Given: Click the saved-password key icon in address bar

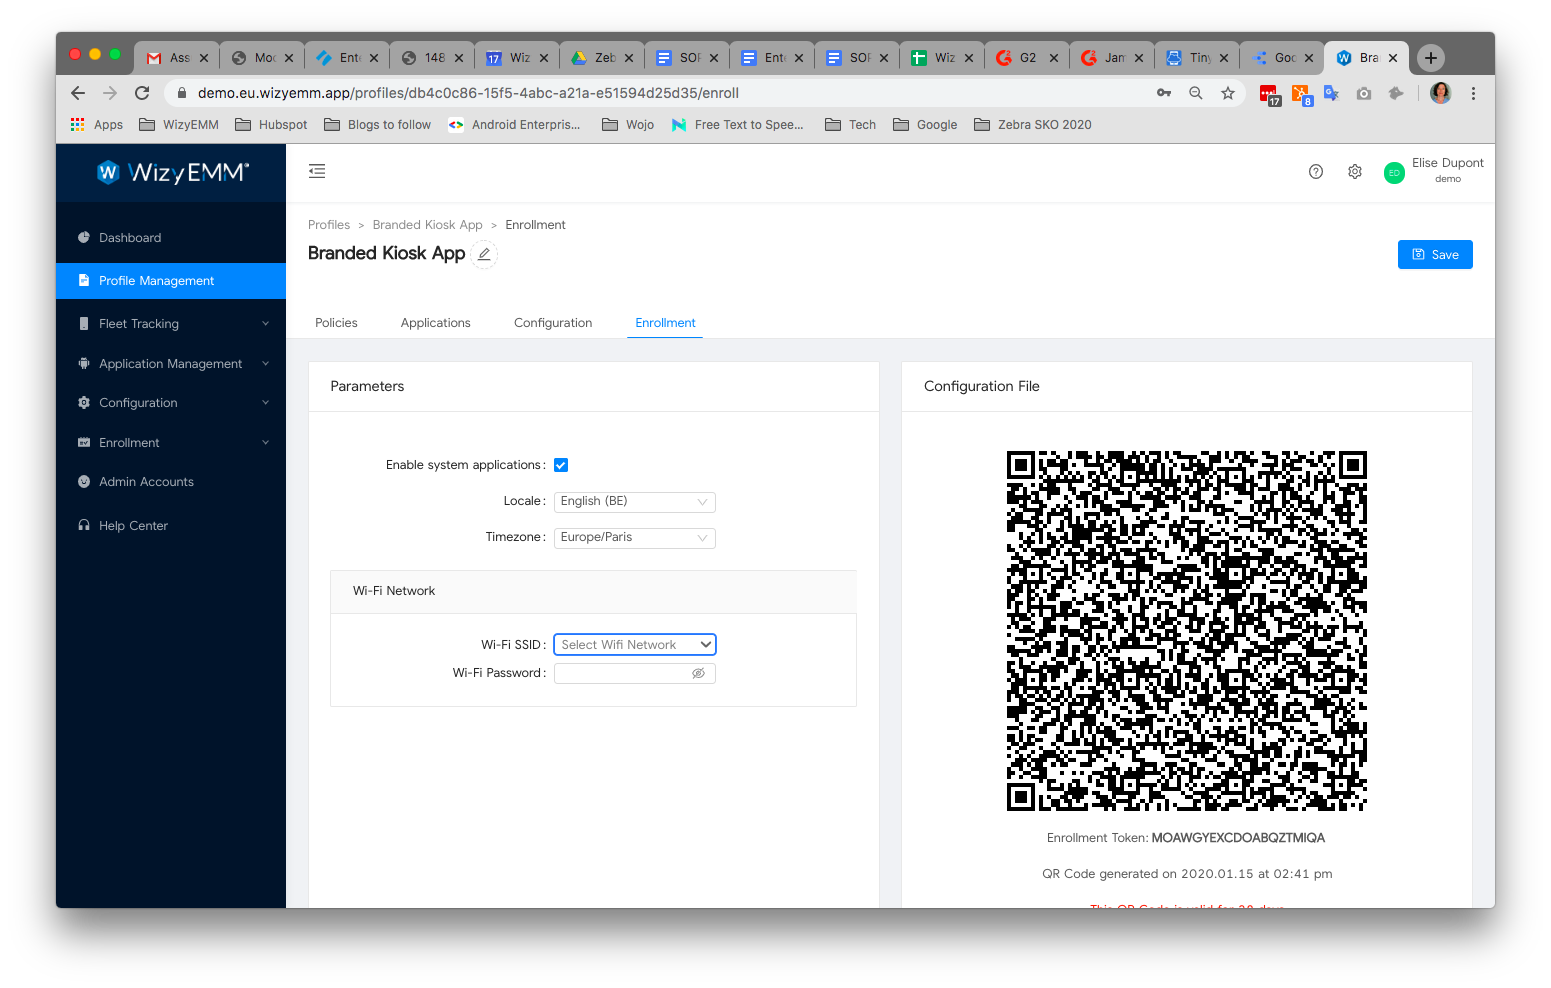Looking at the screenshot, I should point(1164,93).
